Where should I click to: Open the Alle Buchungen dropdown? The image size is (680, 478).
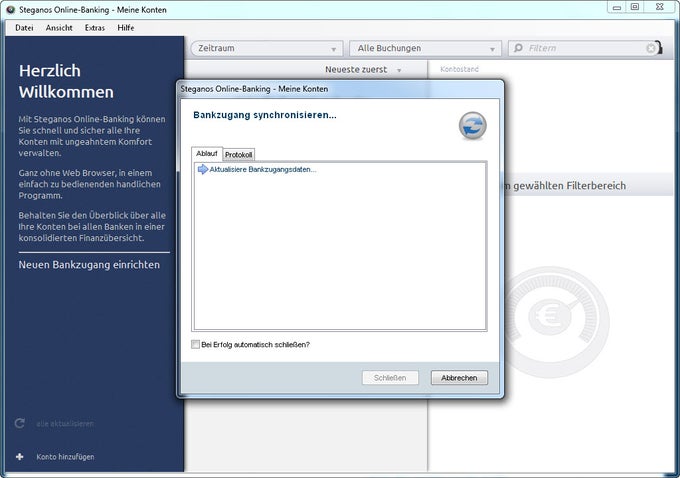pos(425,48)
